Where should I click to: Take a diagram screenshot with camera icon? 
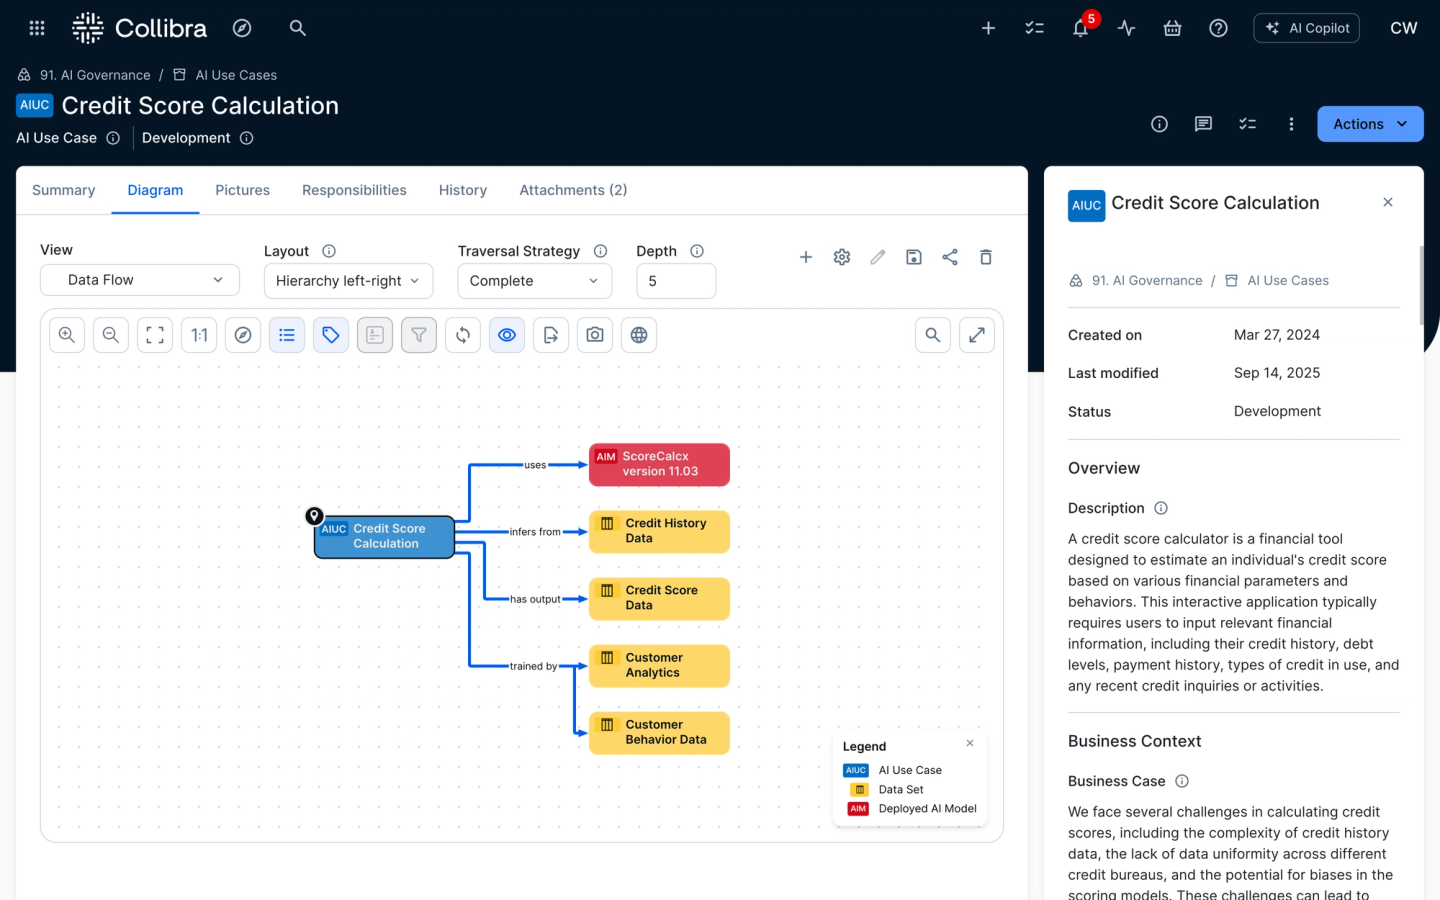pyautogui.click(x=595, y=335)
